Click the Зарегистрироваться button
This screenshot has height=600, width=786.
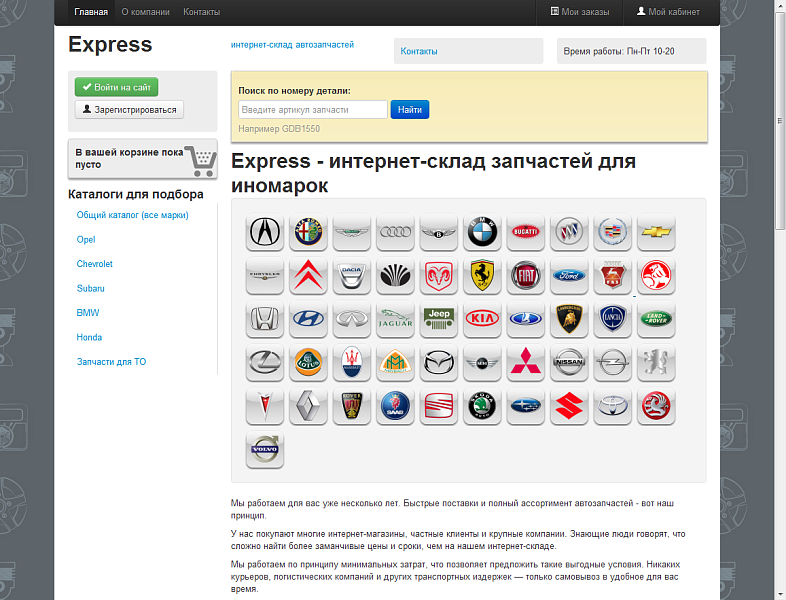(x=129, y=110)
